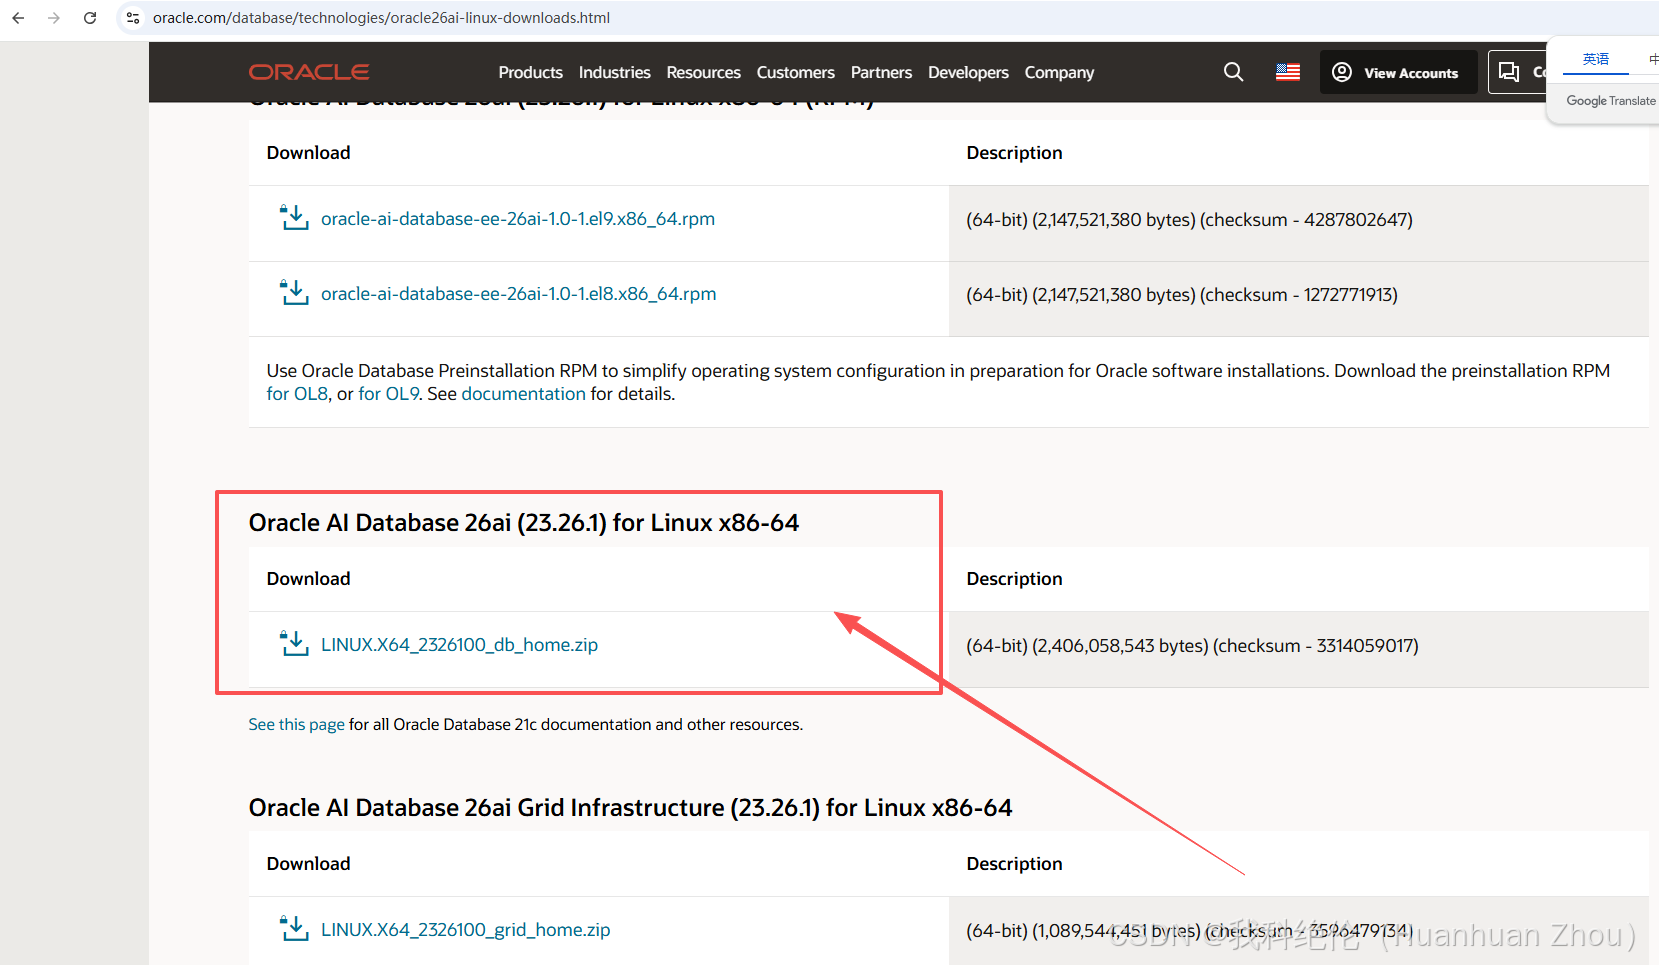This screenshot has width=1659, height=965.
Task: Select the 英语 tab in Google Translate popup
Action: 1596,59
